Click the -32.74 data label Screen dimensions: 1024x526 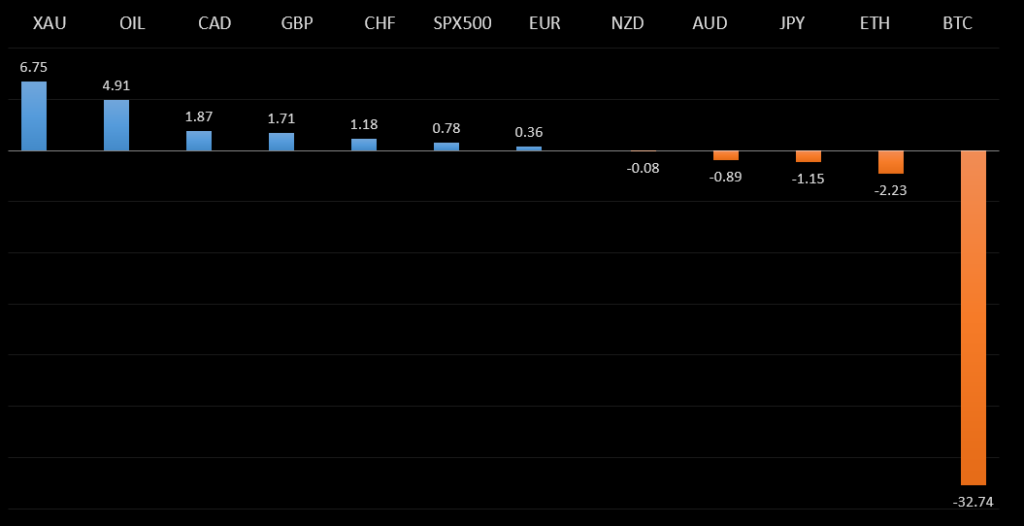(973, 501)
